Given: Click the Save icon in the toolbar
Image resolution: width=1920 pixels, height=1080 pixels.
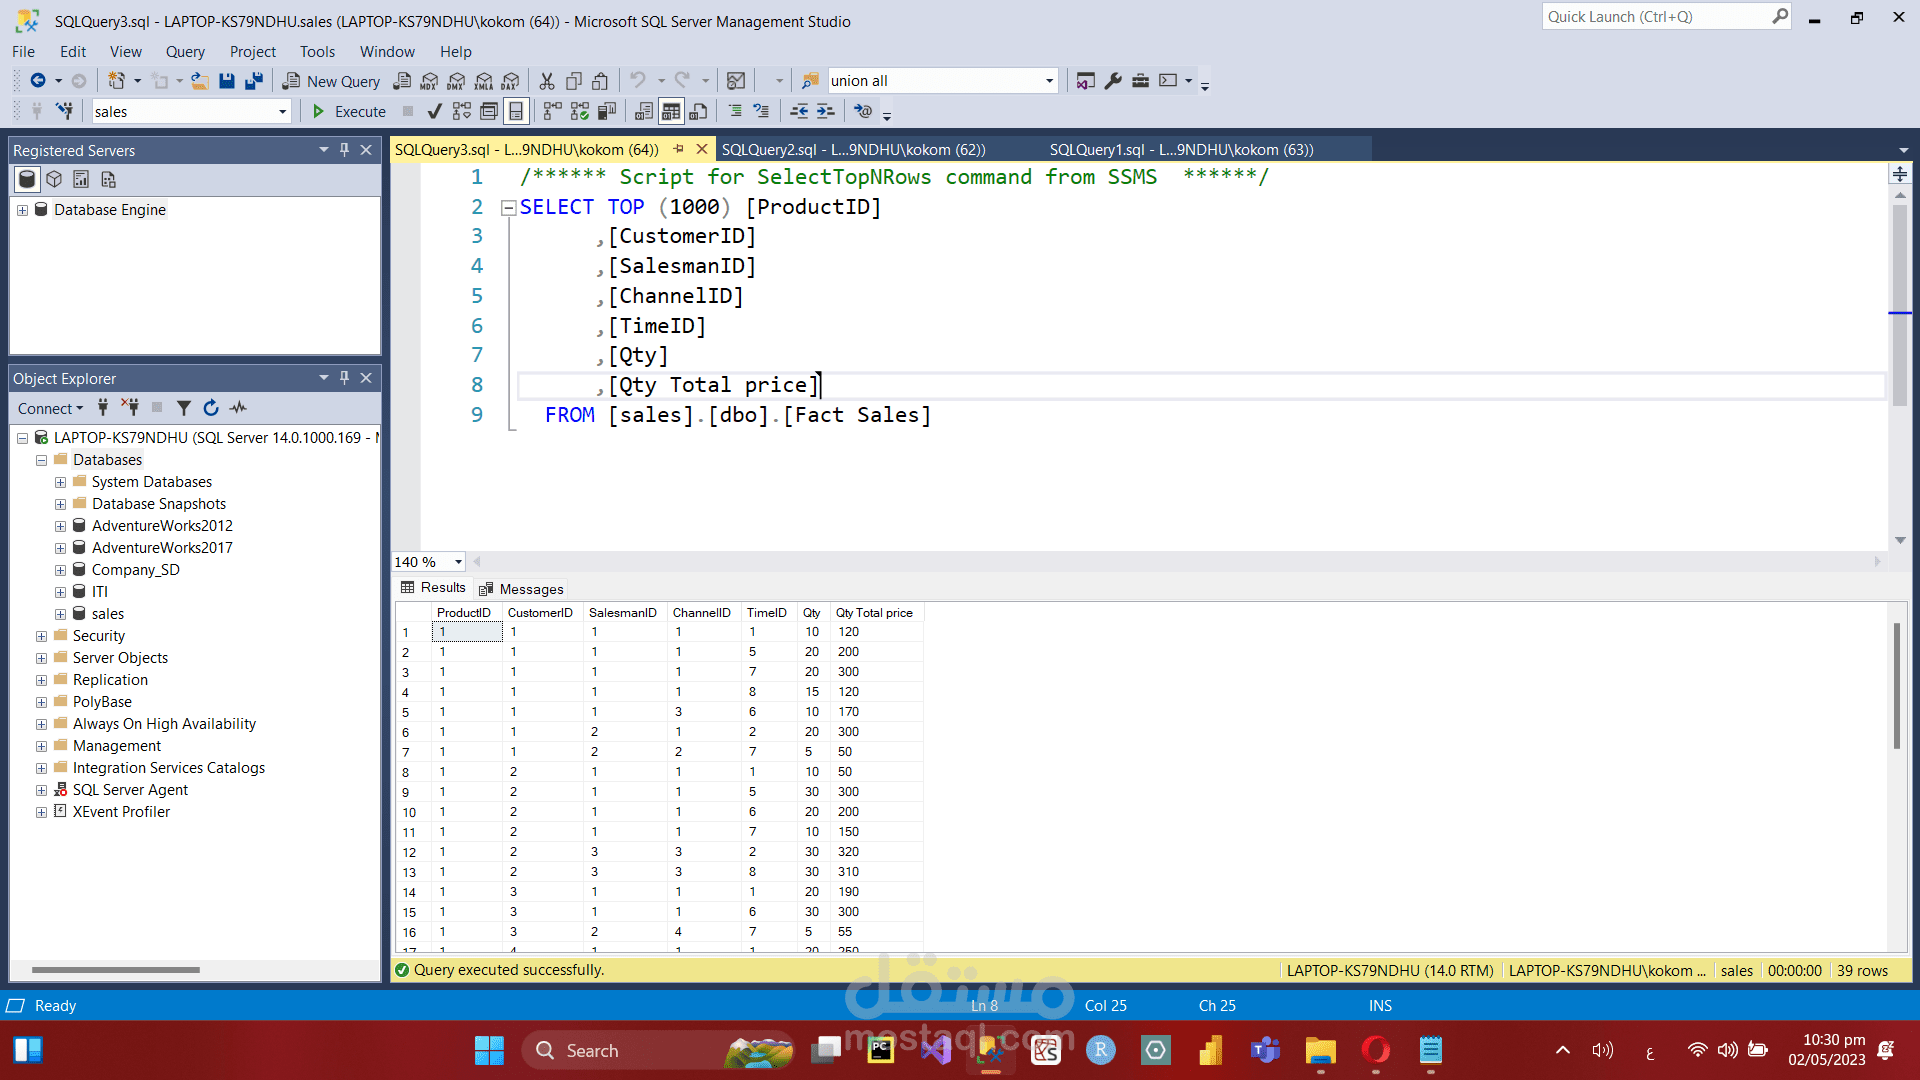Looking at the screenshot, I should click(227, 81).
